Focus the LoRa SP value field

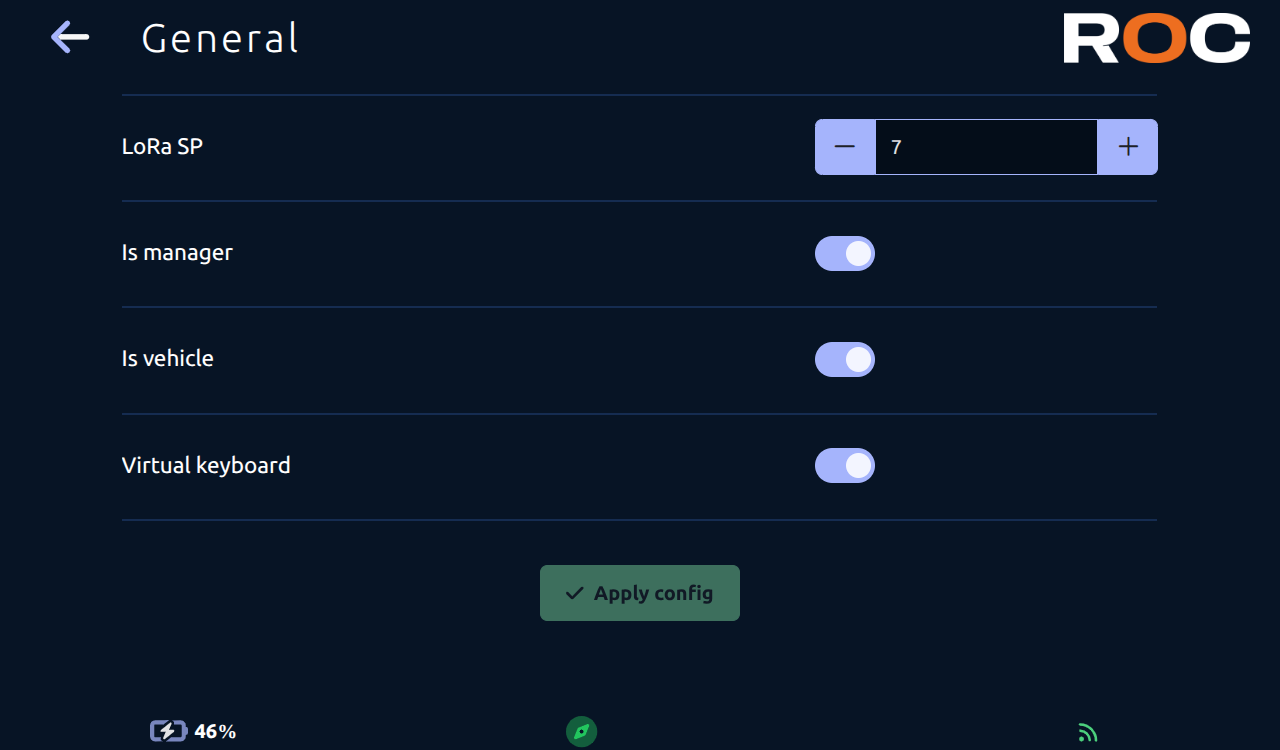coord(986,147)
